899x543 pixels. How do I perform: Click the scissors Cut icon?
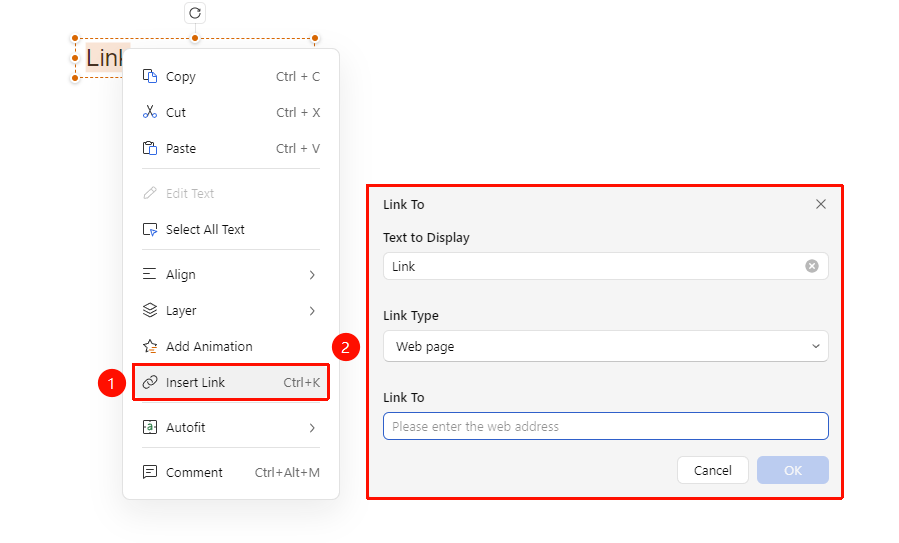point(150,112)
